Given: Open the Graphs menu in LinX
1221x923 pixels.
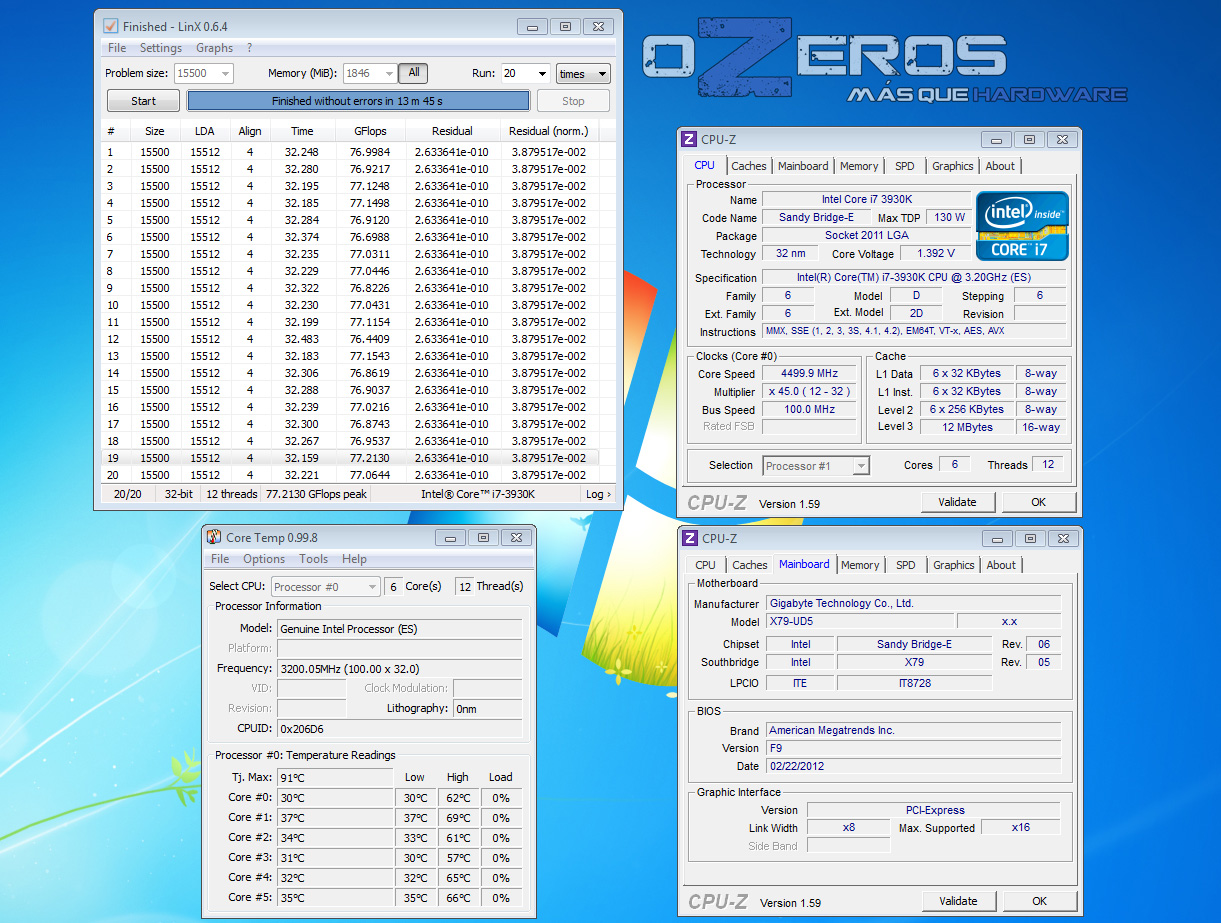Looking at the screenshot, I should tap(214, 48).
